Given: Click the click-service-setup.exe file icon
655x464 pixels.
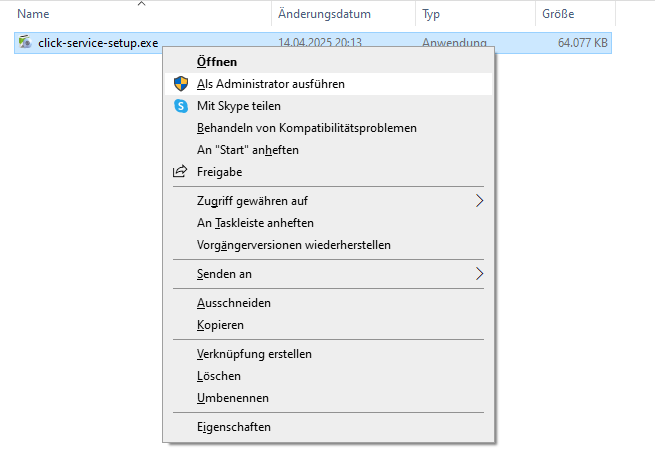Looking at the screenshot, I should pyautogui.click(x=25, y=42).
